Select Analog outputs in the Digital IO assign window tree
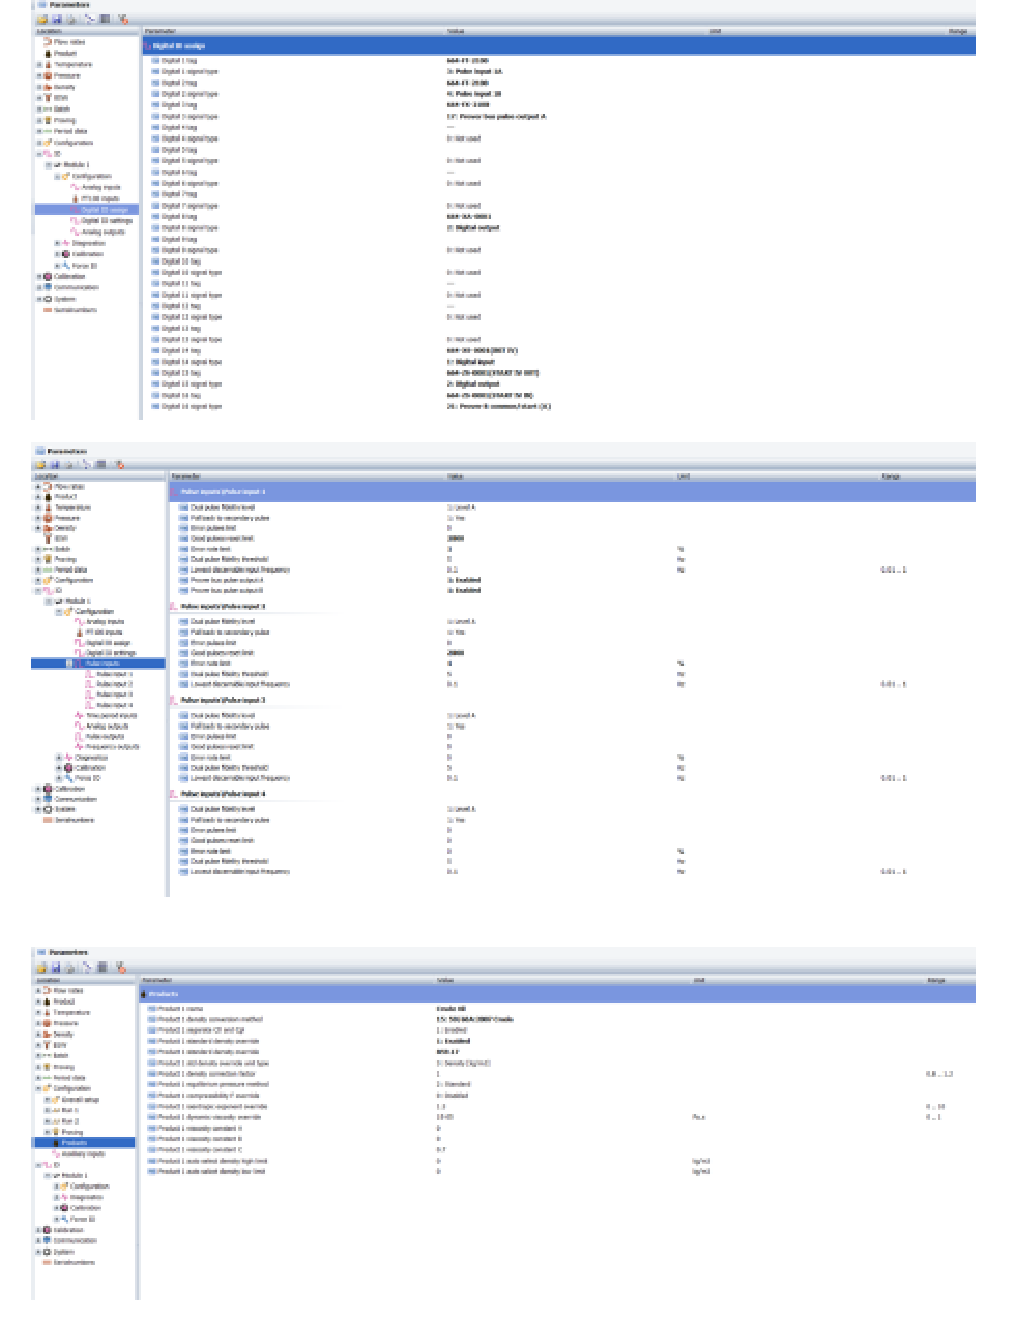The width and height of the screenshot is (1019, 1327). click(x=104, y=232)
